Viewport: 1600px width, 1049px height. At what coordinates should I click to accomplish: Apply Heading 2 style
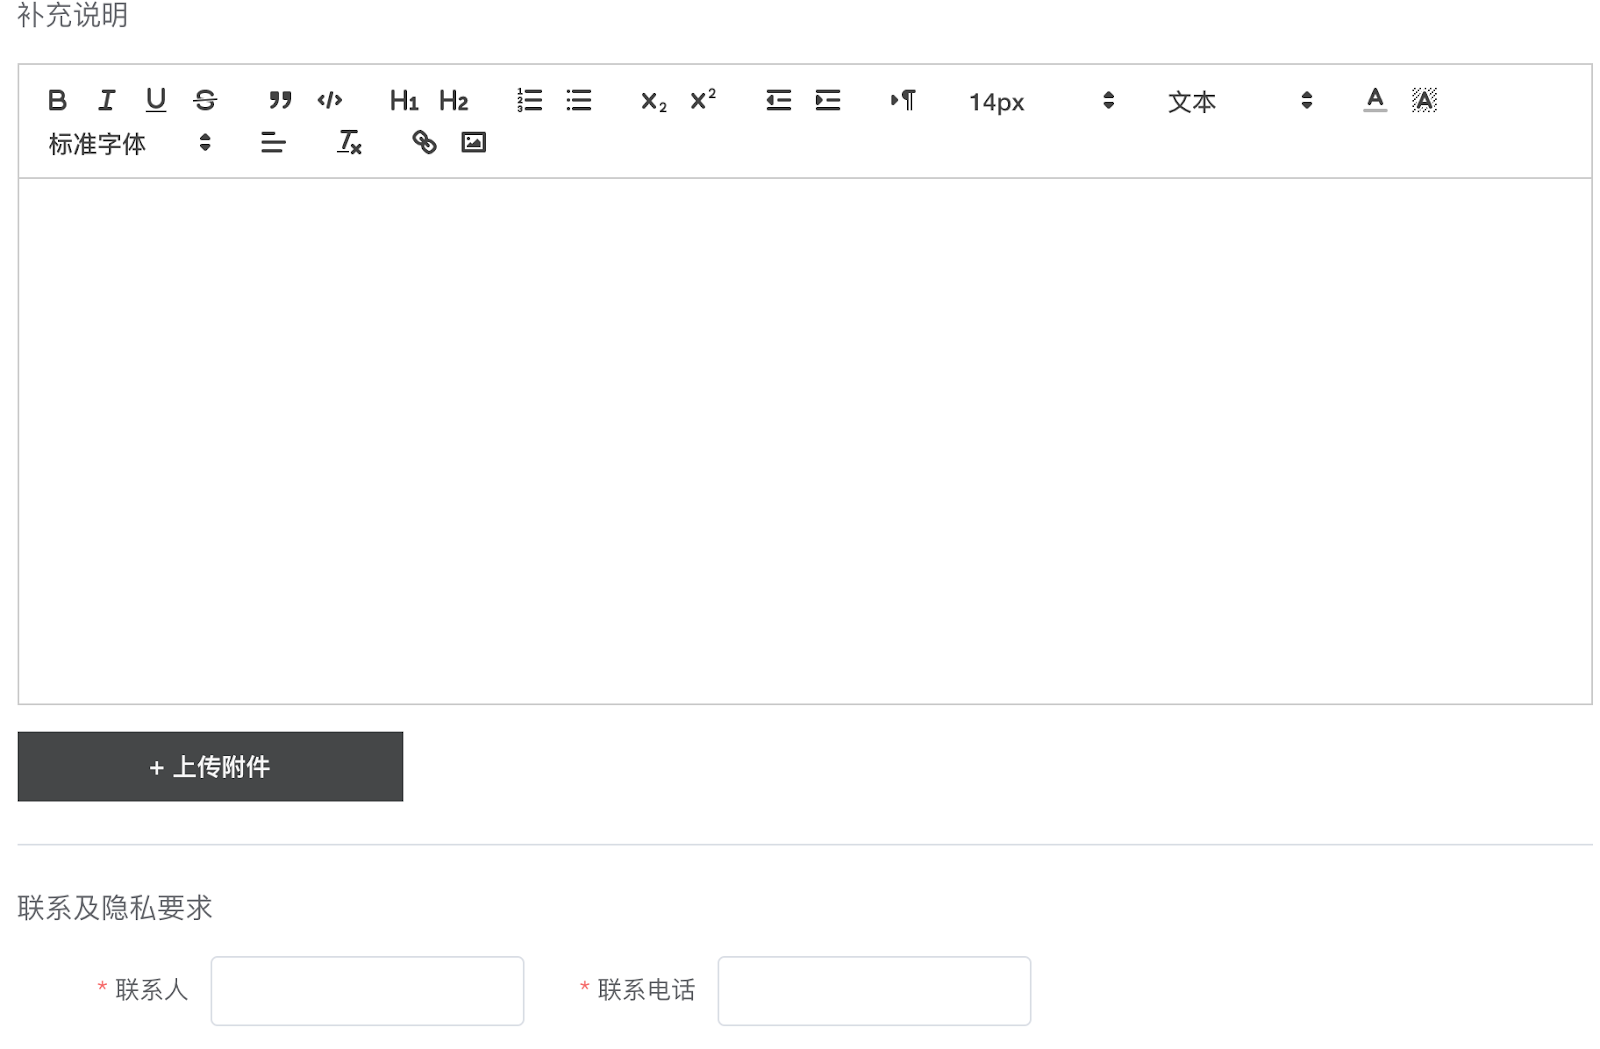click(453, 100)
